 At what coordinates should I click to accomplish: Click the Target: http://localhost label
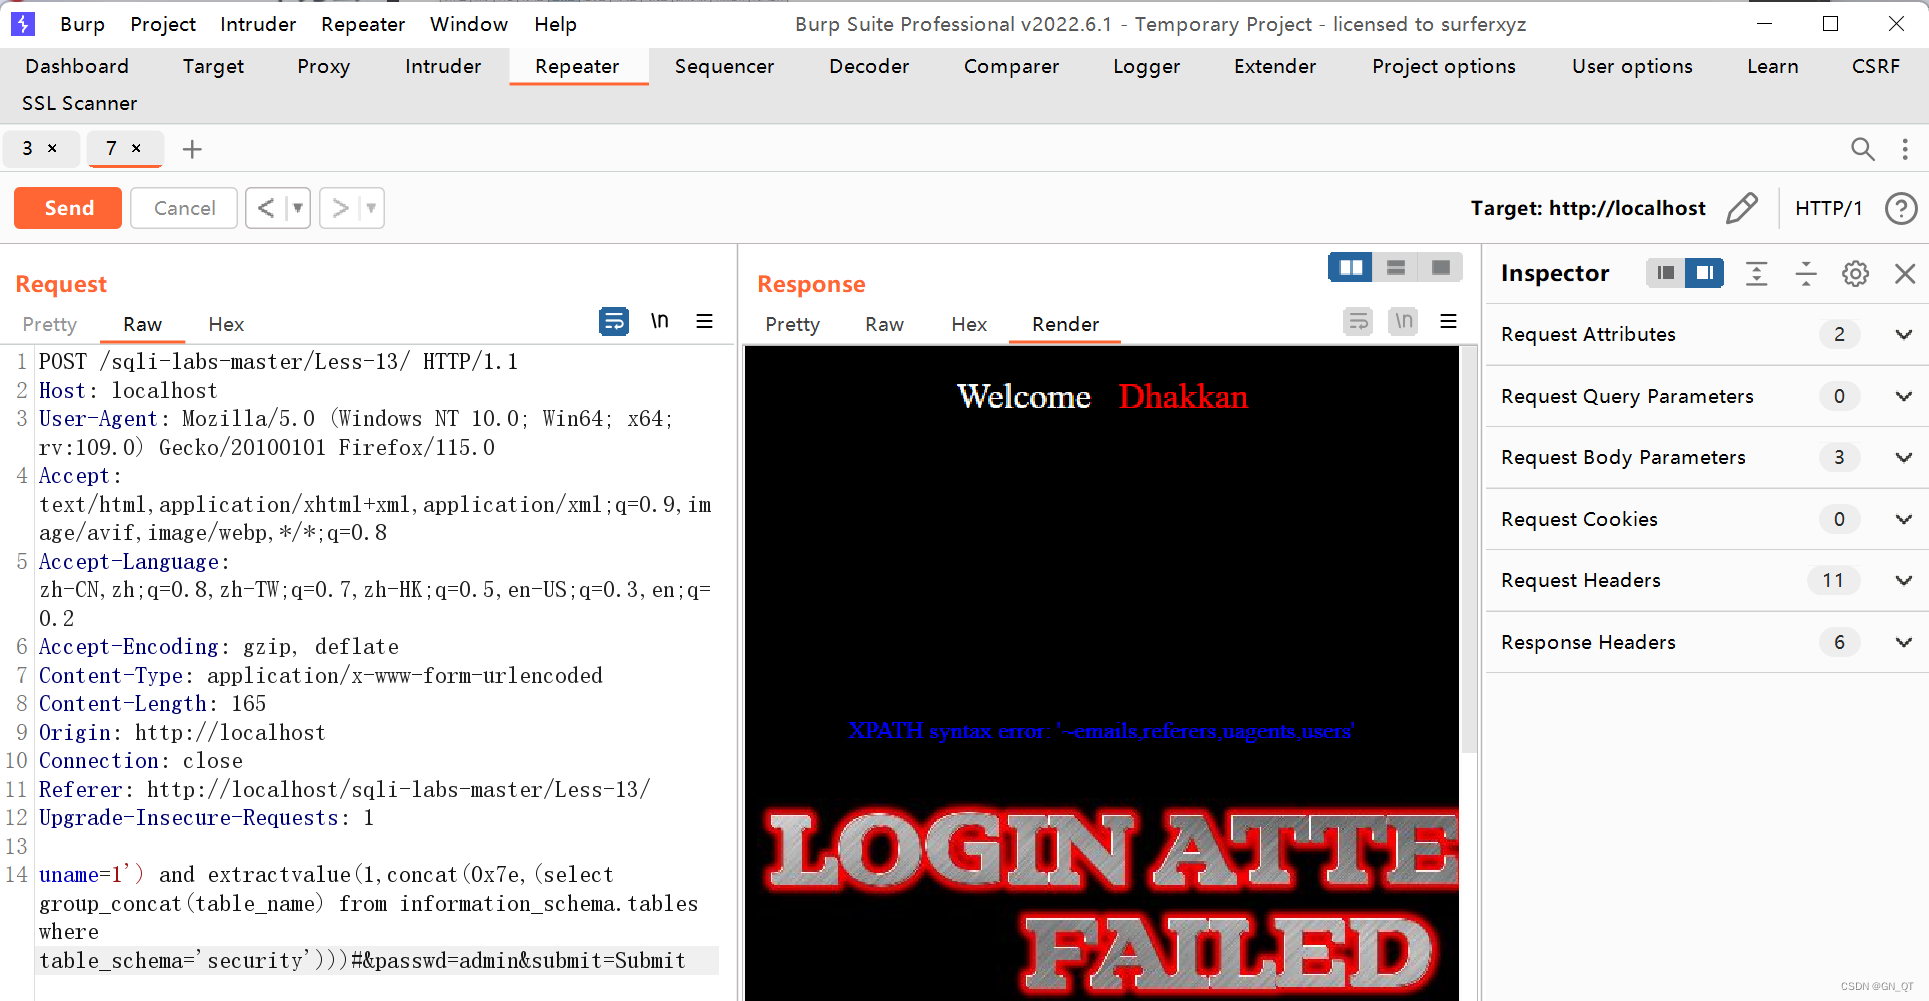(1588, 208)
